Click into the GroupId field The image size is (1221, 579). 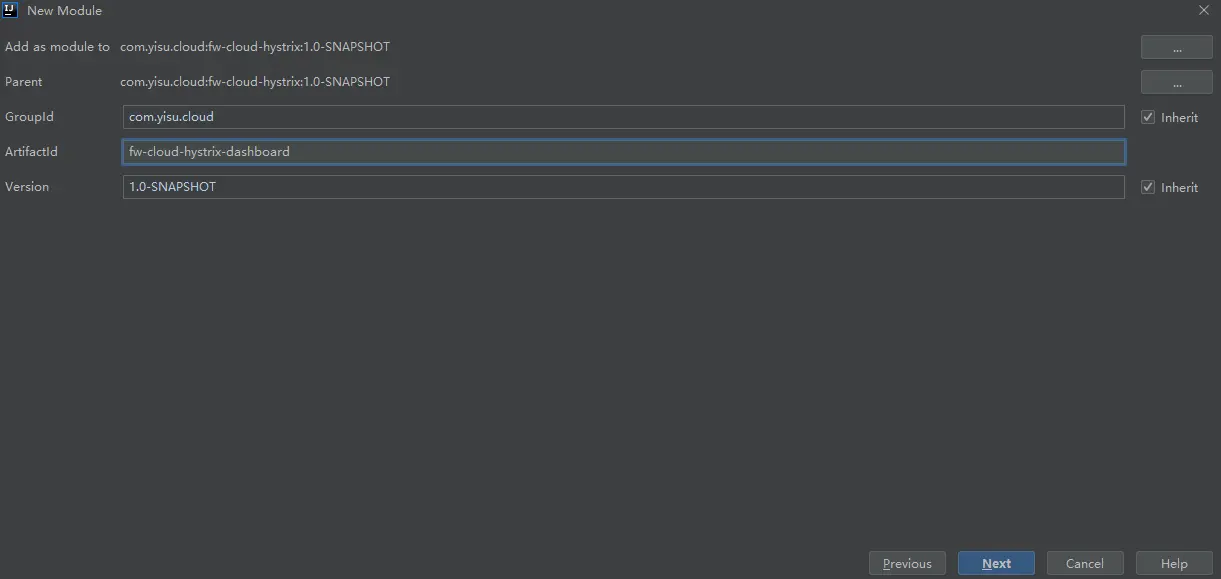pos(622,117)
